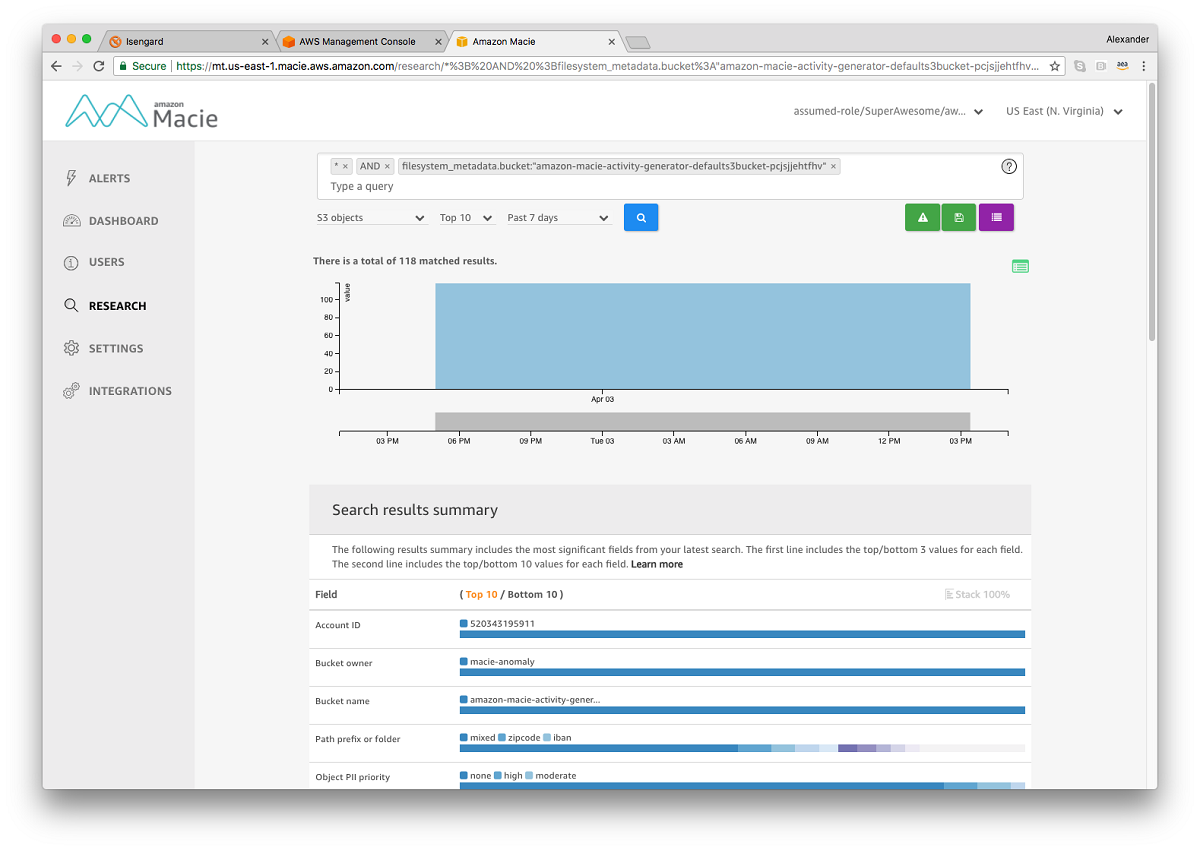Expand the Past 7 days time range dropdown

(558, 217)
